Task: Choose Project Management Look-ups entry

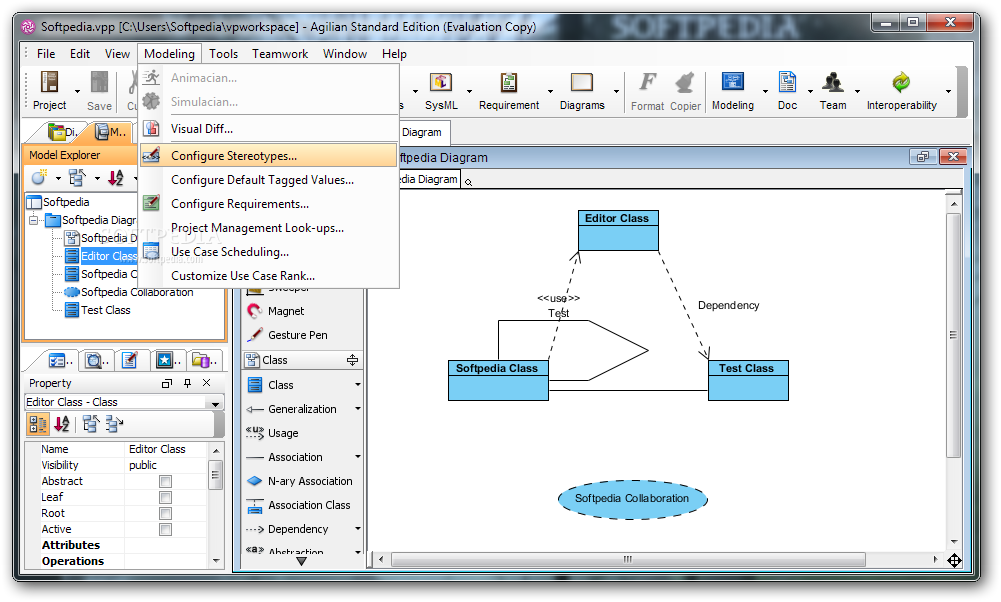Action: pyautogui.click(x=269, y=228)
